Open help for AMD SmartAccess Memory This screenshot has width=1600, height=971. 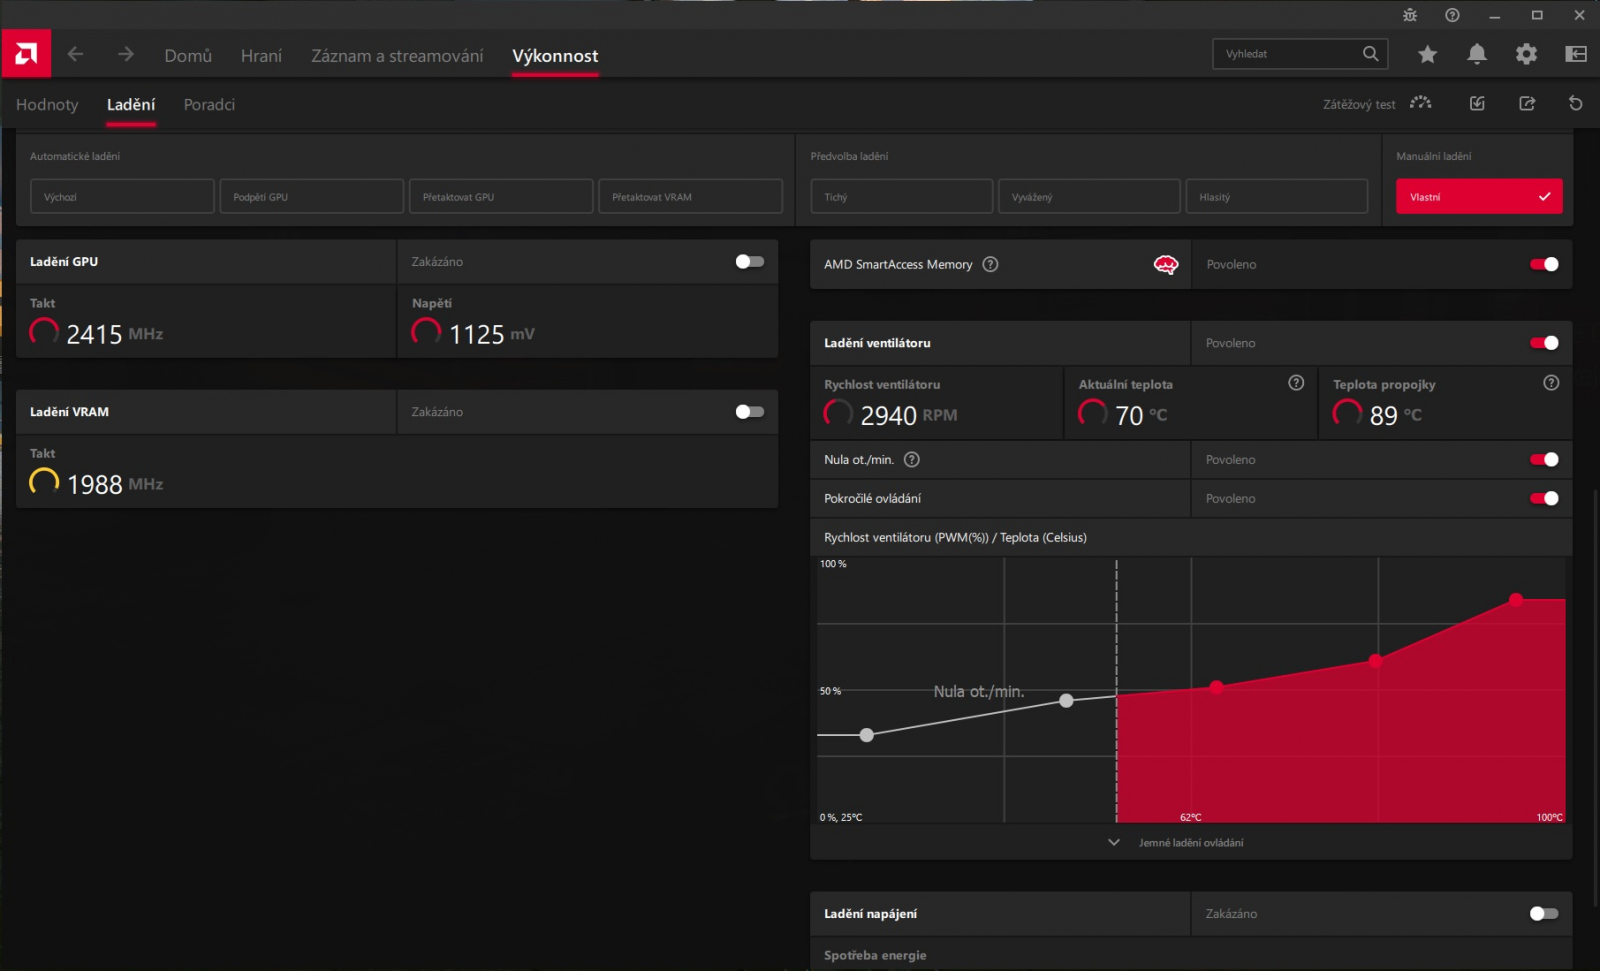click(990, 264)
